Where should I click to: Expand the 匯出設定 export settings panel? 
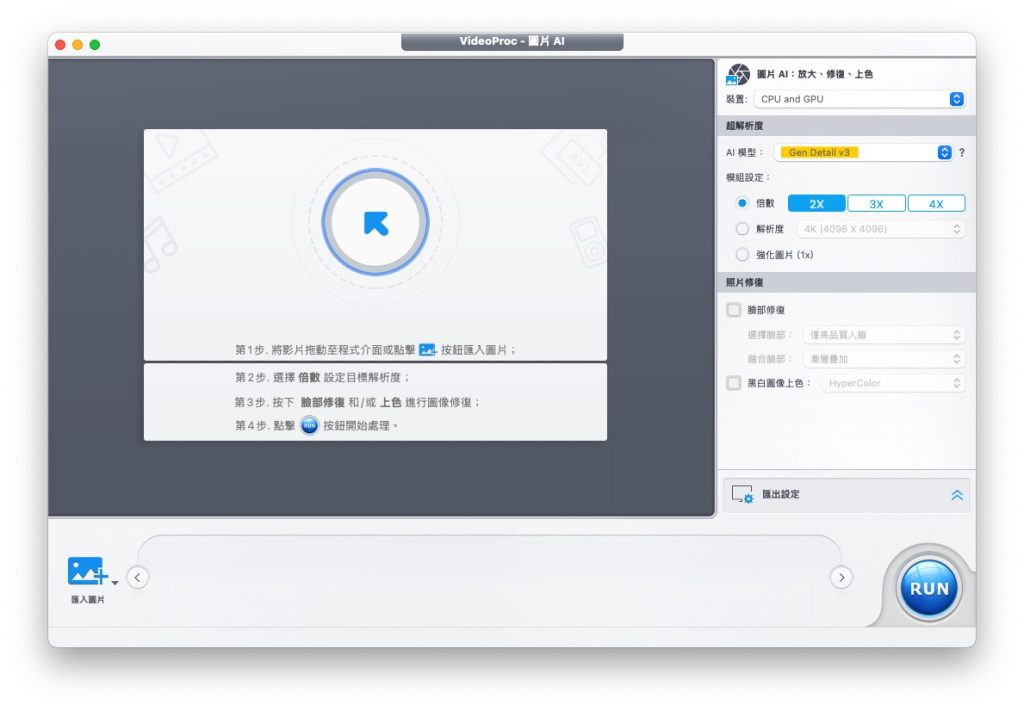pyautogui.click(x=957, y=495)
